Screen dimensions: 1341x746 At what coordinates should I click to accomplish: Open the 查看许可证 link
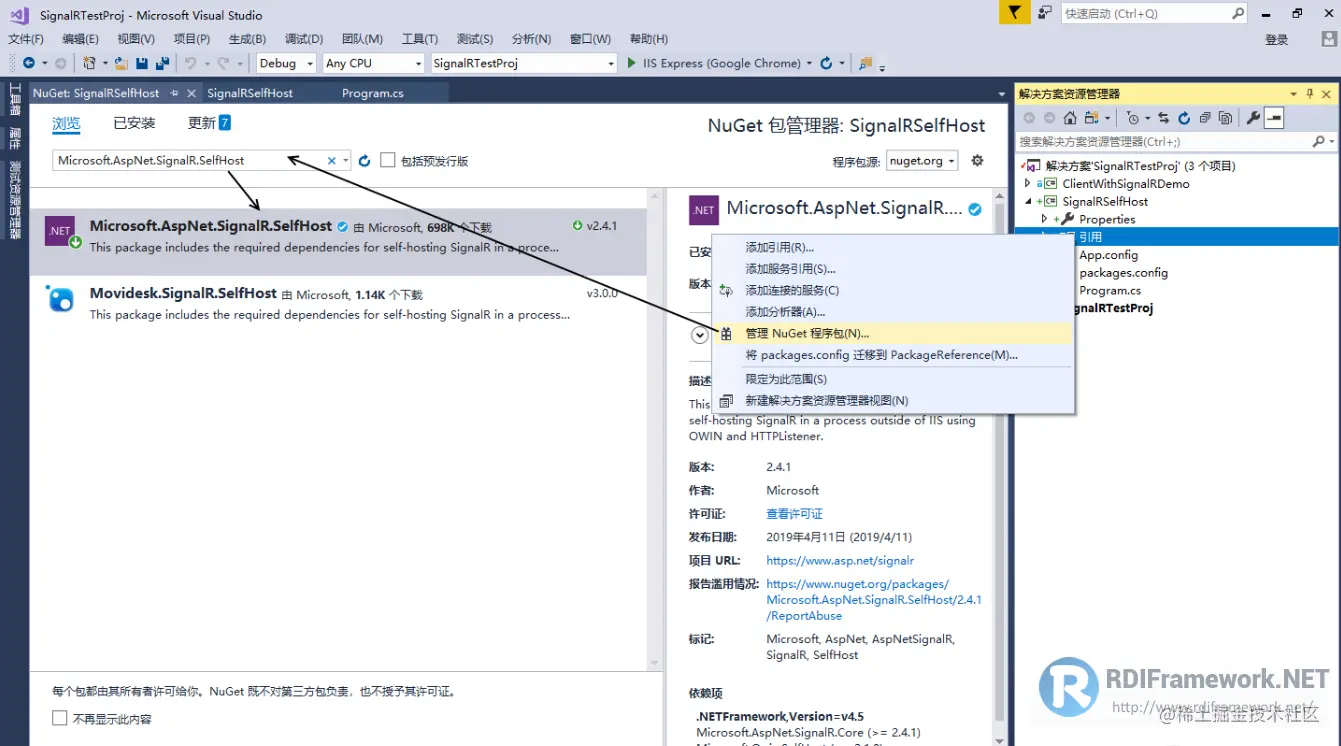pyautogui.click(x=794, y=514)
